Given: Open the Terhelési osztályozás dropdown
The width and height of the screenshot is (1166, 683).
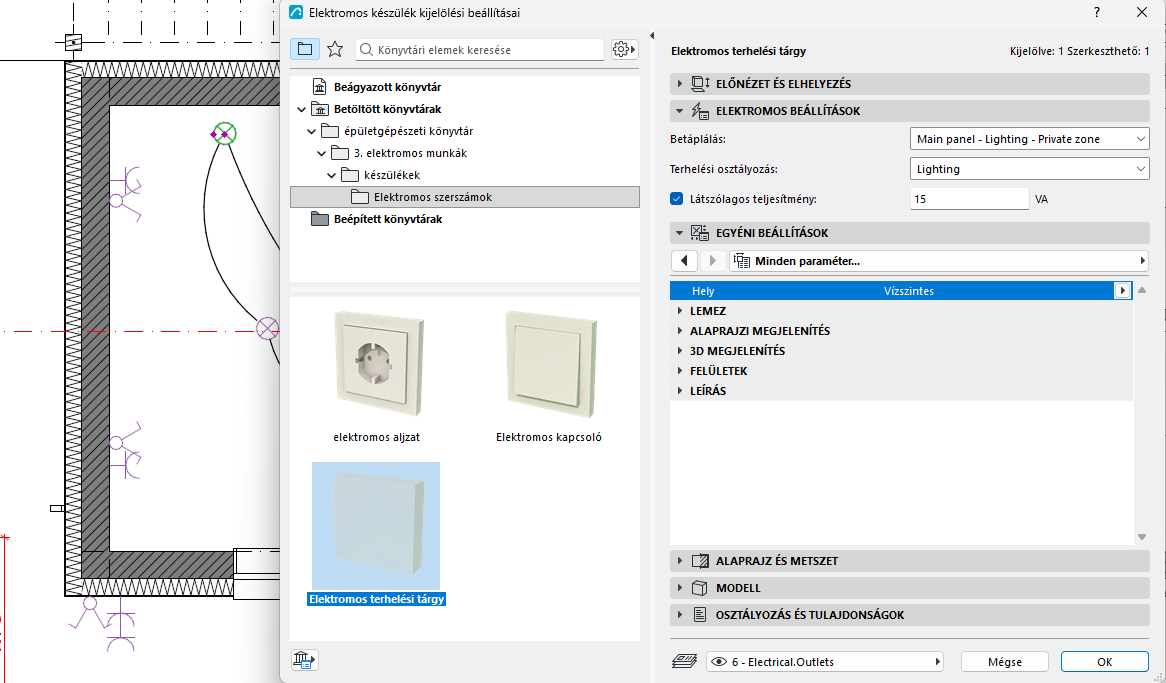Looking at the screenshot, I should point(1029,169).
